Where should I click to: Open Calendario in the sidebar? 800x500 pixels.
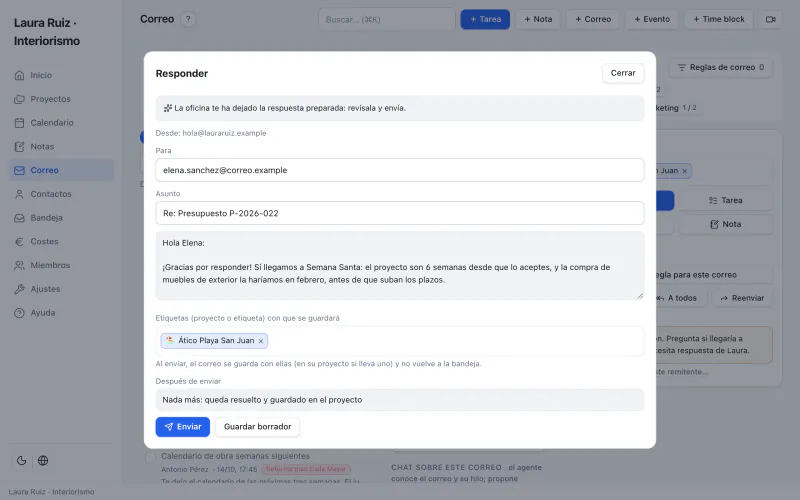pyautogui.click(x=61, y=122)
